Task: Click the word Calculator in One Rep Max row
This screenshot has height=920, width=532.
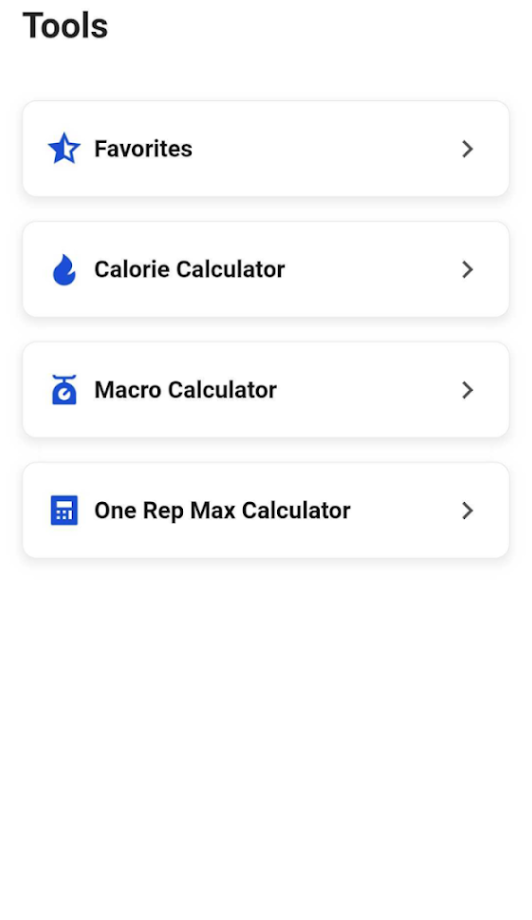Action: coord(296,510)
